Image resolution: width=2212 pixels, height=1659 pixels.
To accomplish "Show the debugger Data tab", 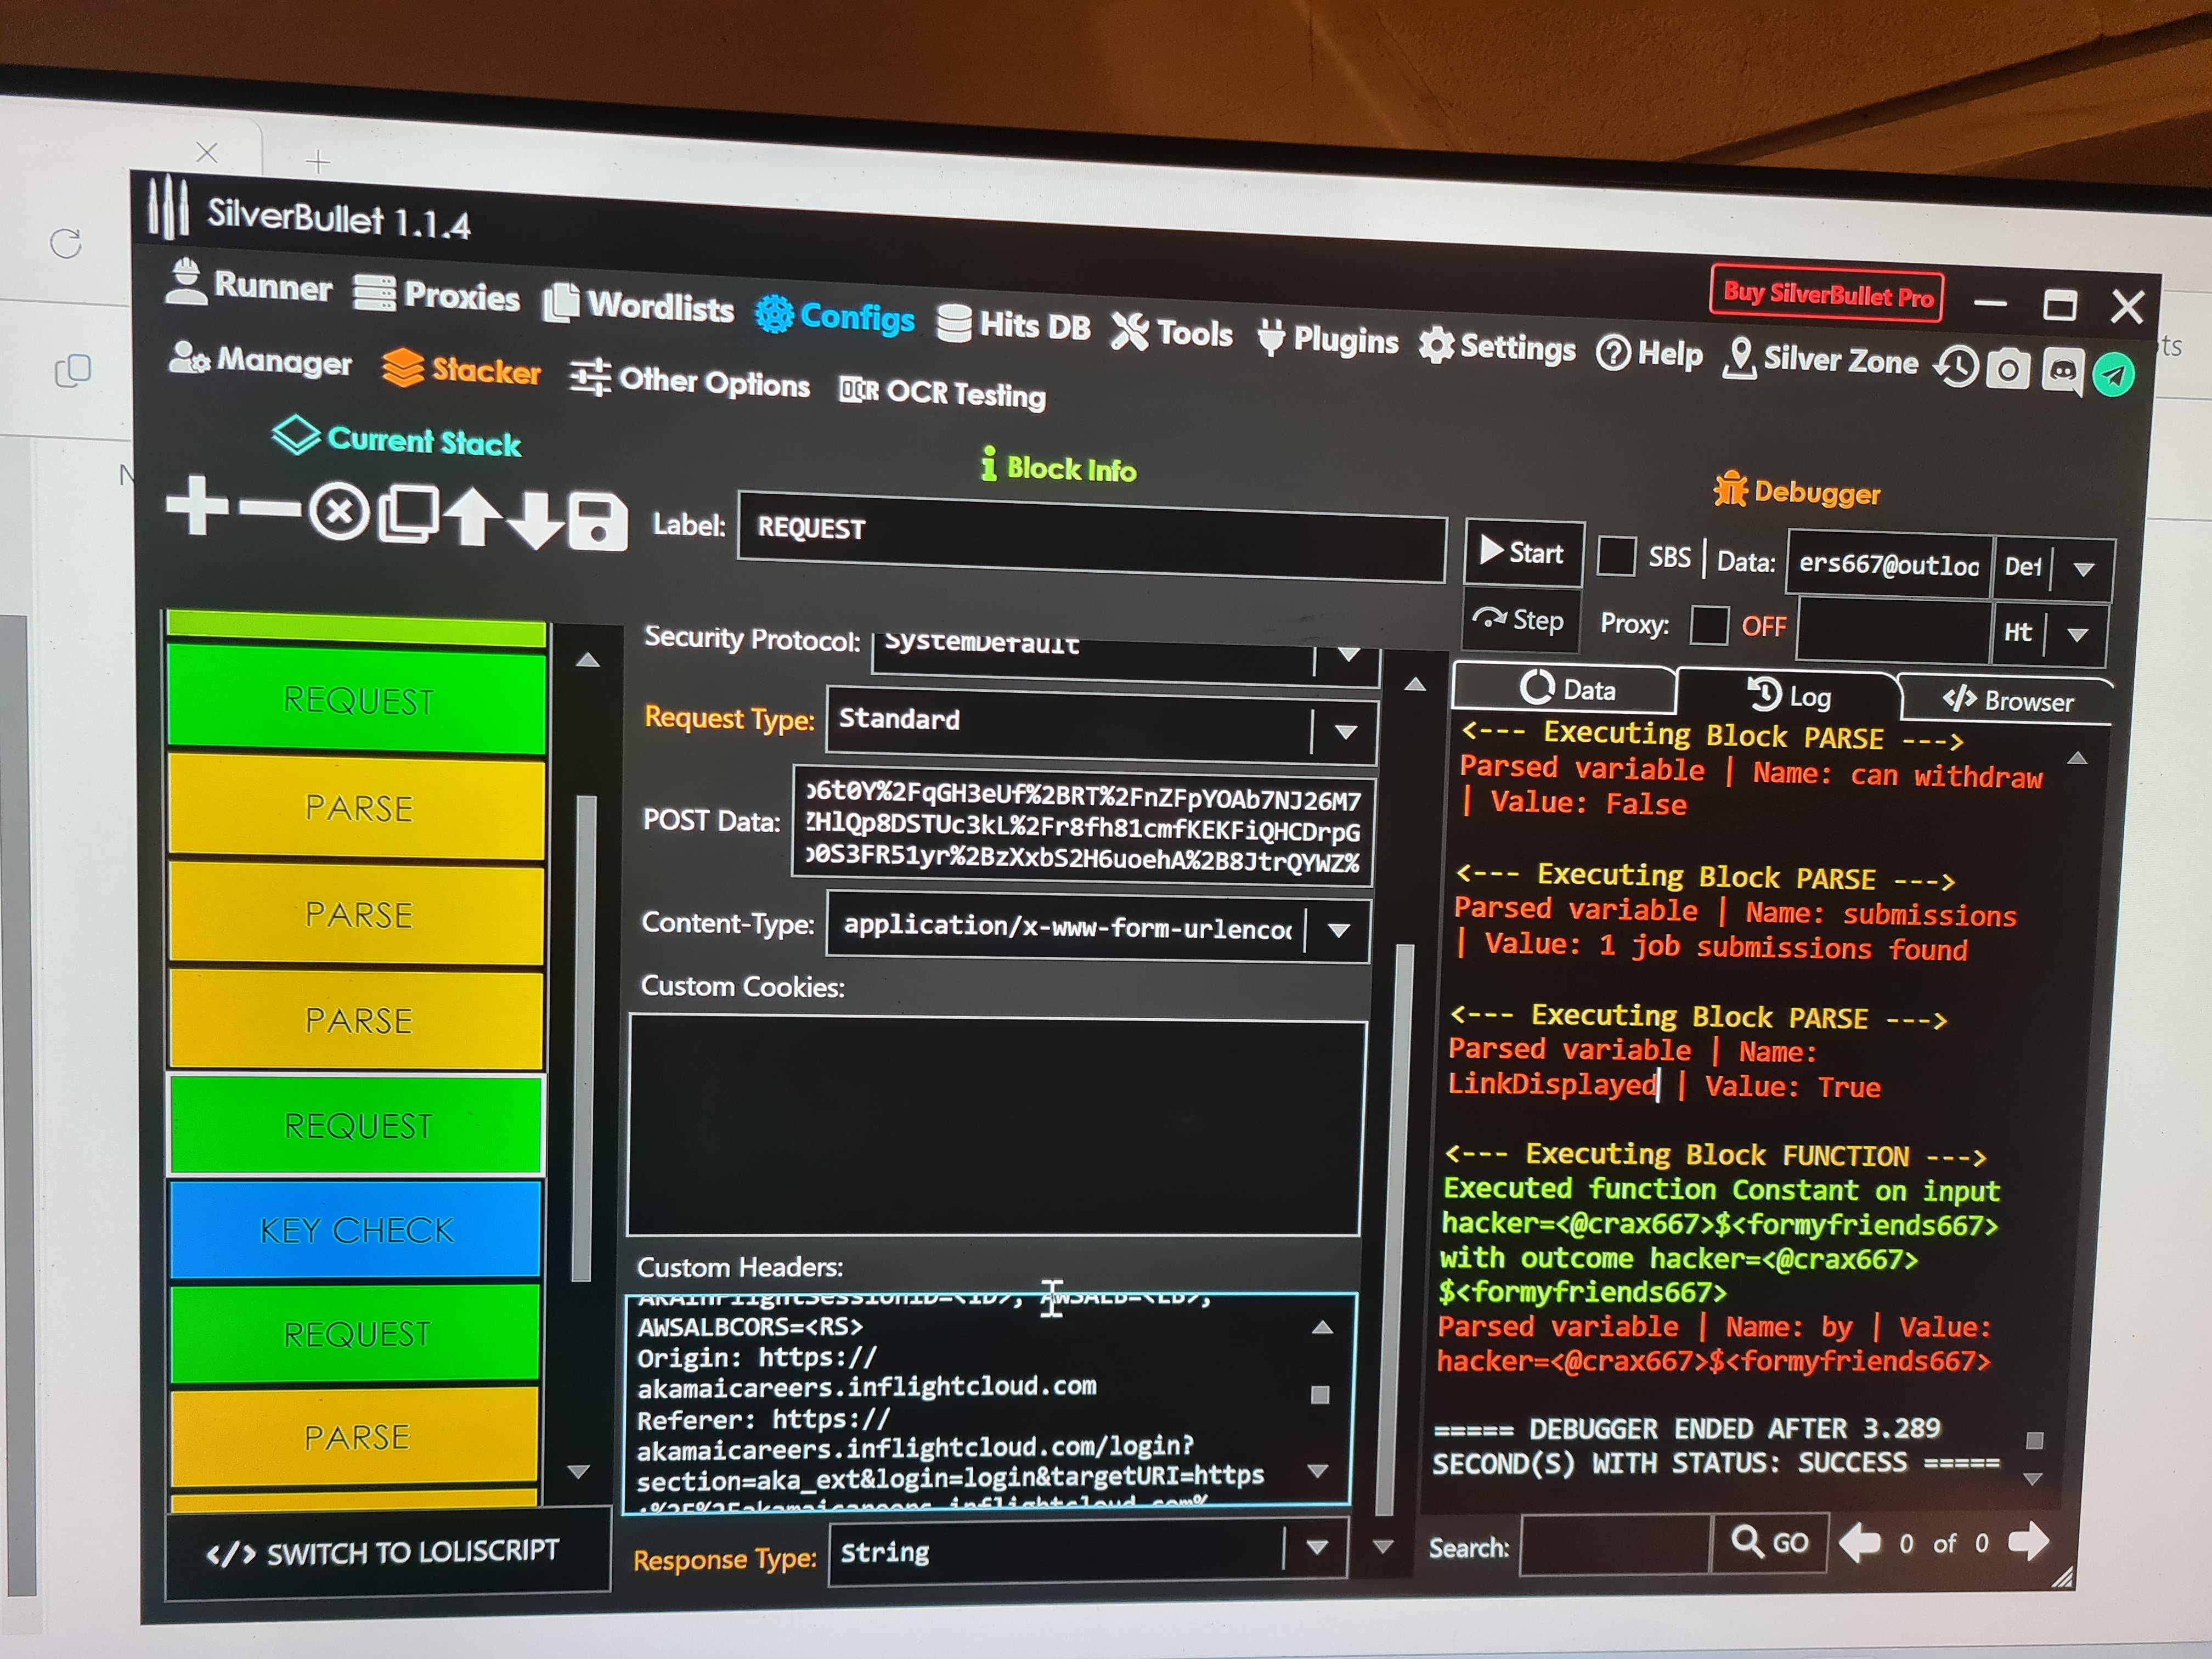I will coord(1565,689).
